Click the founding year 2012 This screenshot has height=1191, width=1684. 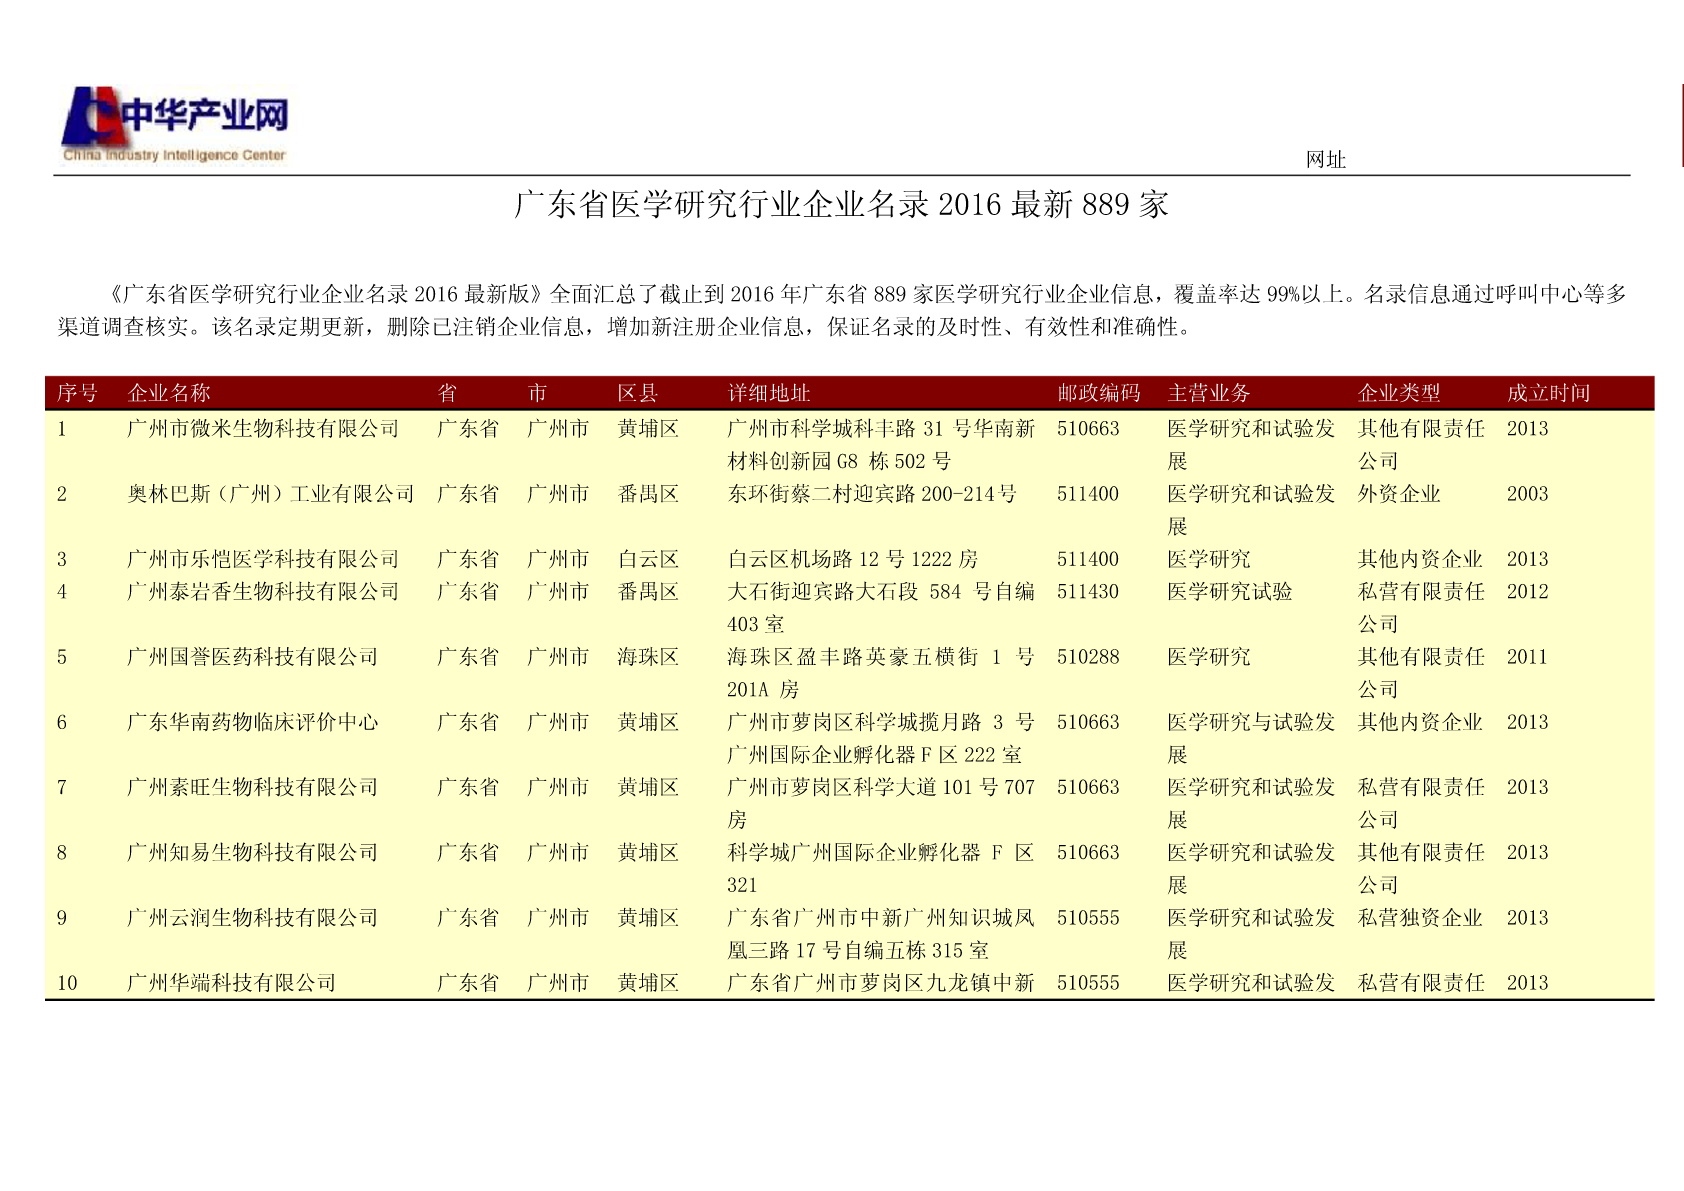[x=1527, y=592]
